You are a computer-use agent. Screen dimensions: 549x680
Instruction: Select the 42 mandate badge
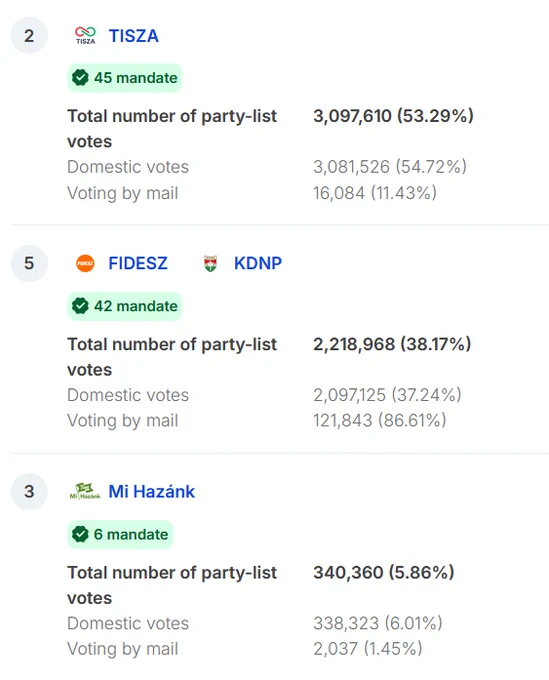(x=124, y=306)
